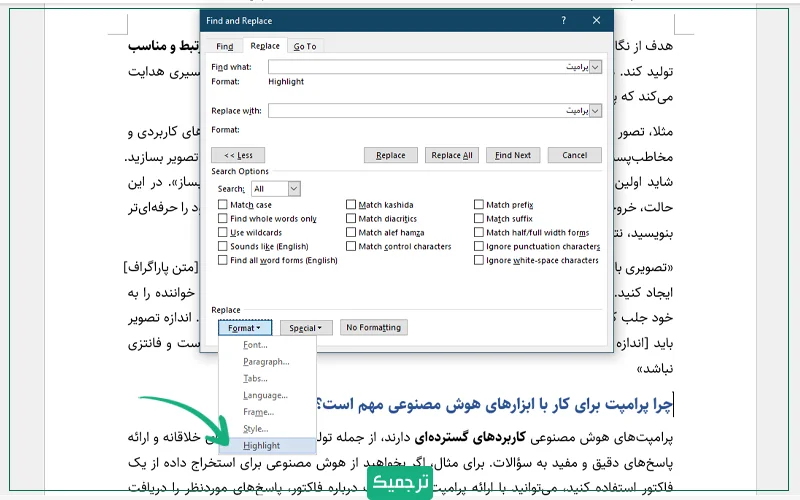Click the Find Next button

tap(513, 155)
